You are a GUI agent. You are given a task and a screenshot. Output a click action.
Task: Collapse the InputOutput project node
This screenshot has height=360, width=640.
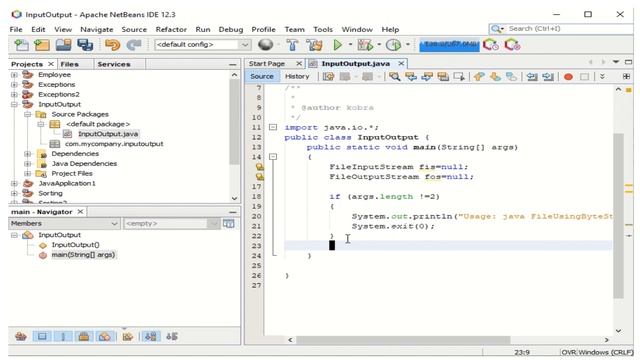click(14, 104)
